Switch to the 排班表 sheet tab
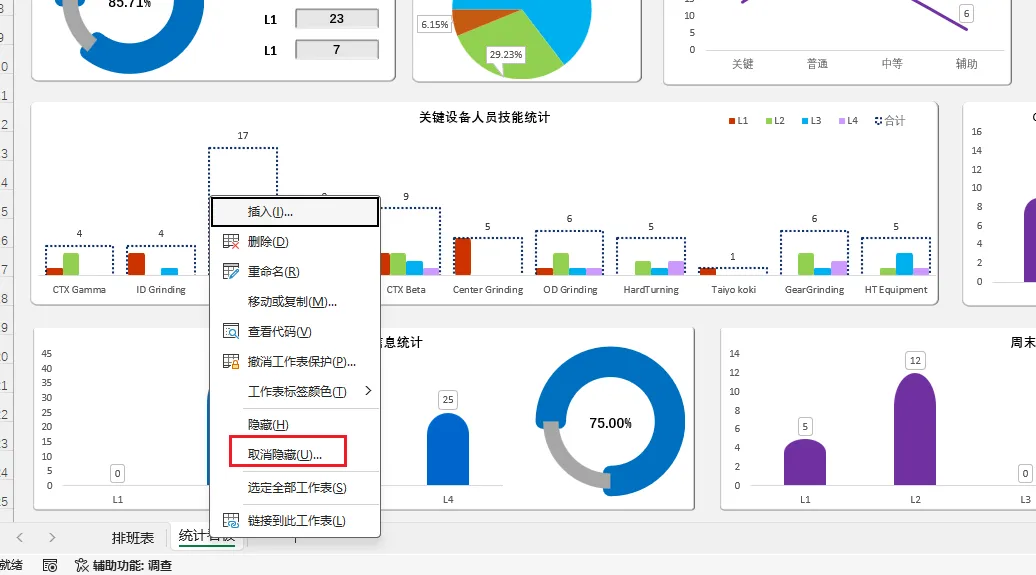1036x575 pixels. coord(133,538)
